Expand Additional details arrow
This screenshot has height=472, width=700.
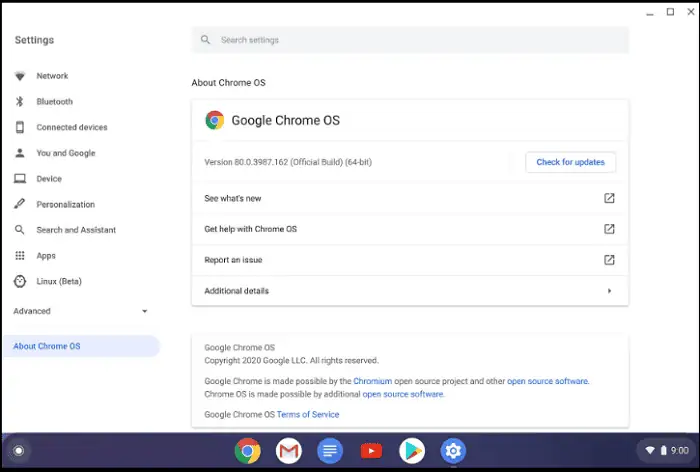[609, 291]
